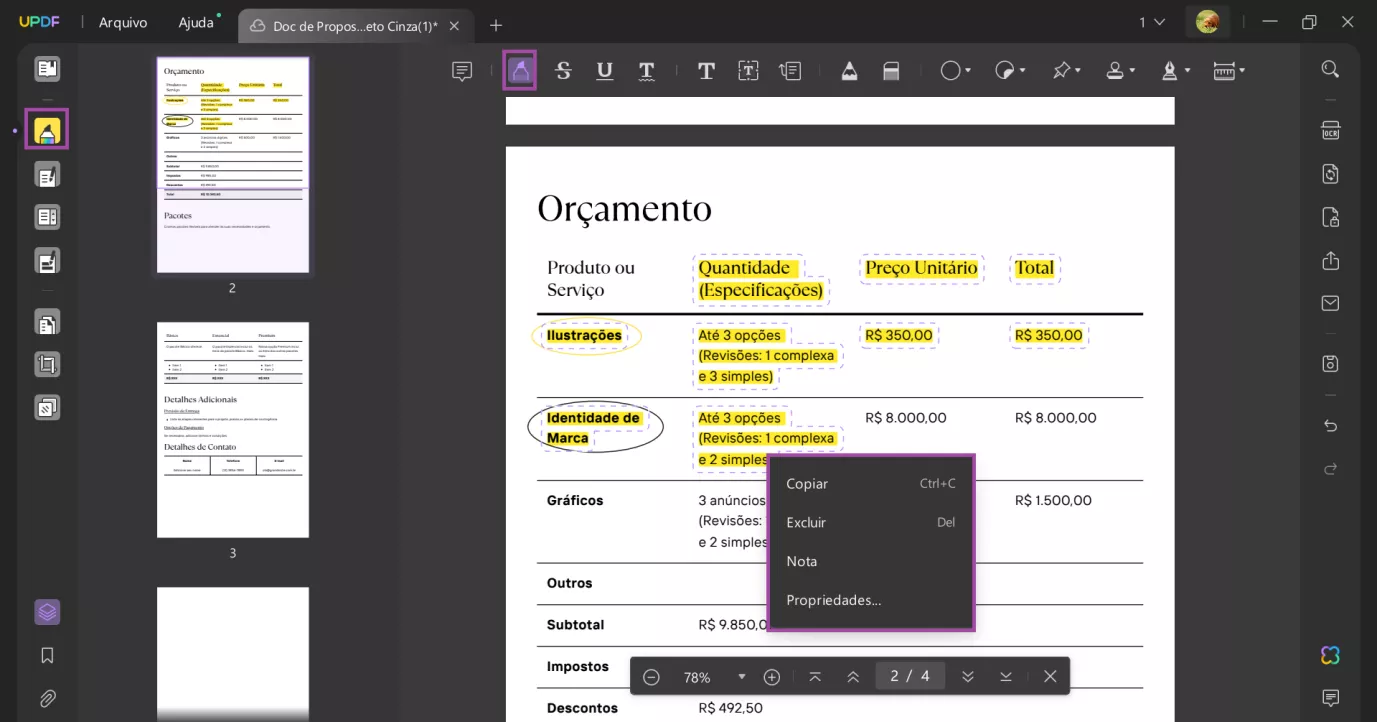This screenshot has width=1377, height=722.
Task: Go to next page arrow
Action: coord(968,677)
